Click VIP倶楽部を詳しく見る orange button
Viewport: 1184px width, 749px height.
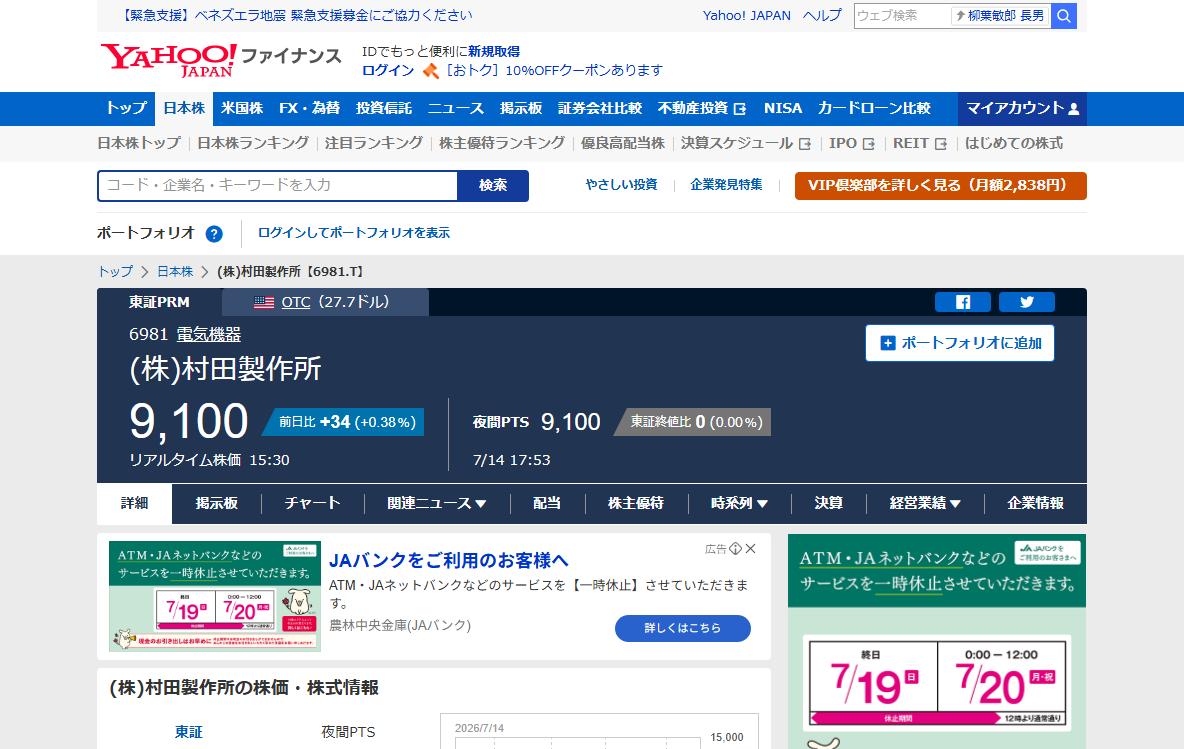(x=941, y=186)
